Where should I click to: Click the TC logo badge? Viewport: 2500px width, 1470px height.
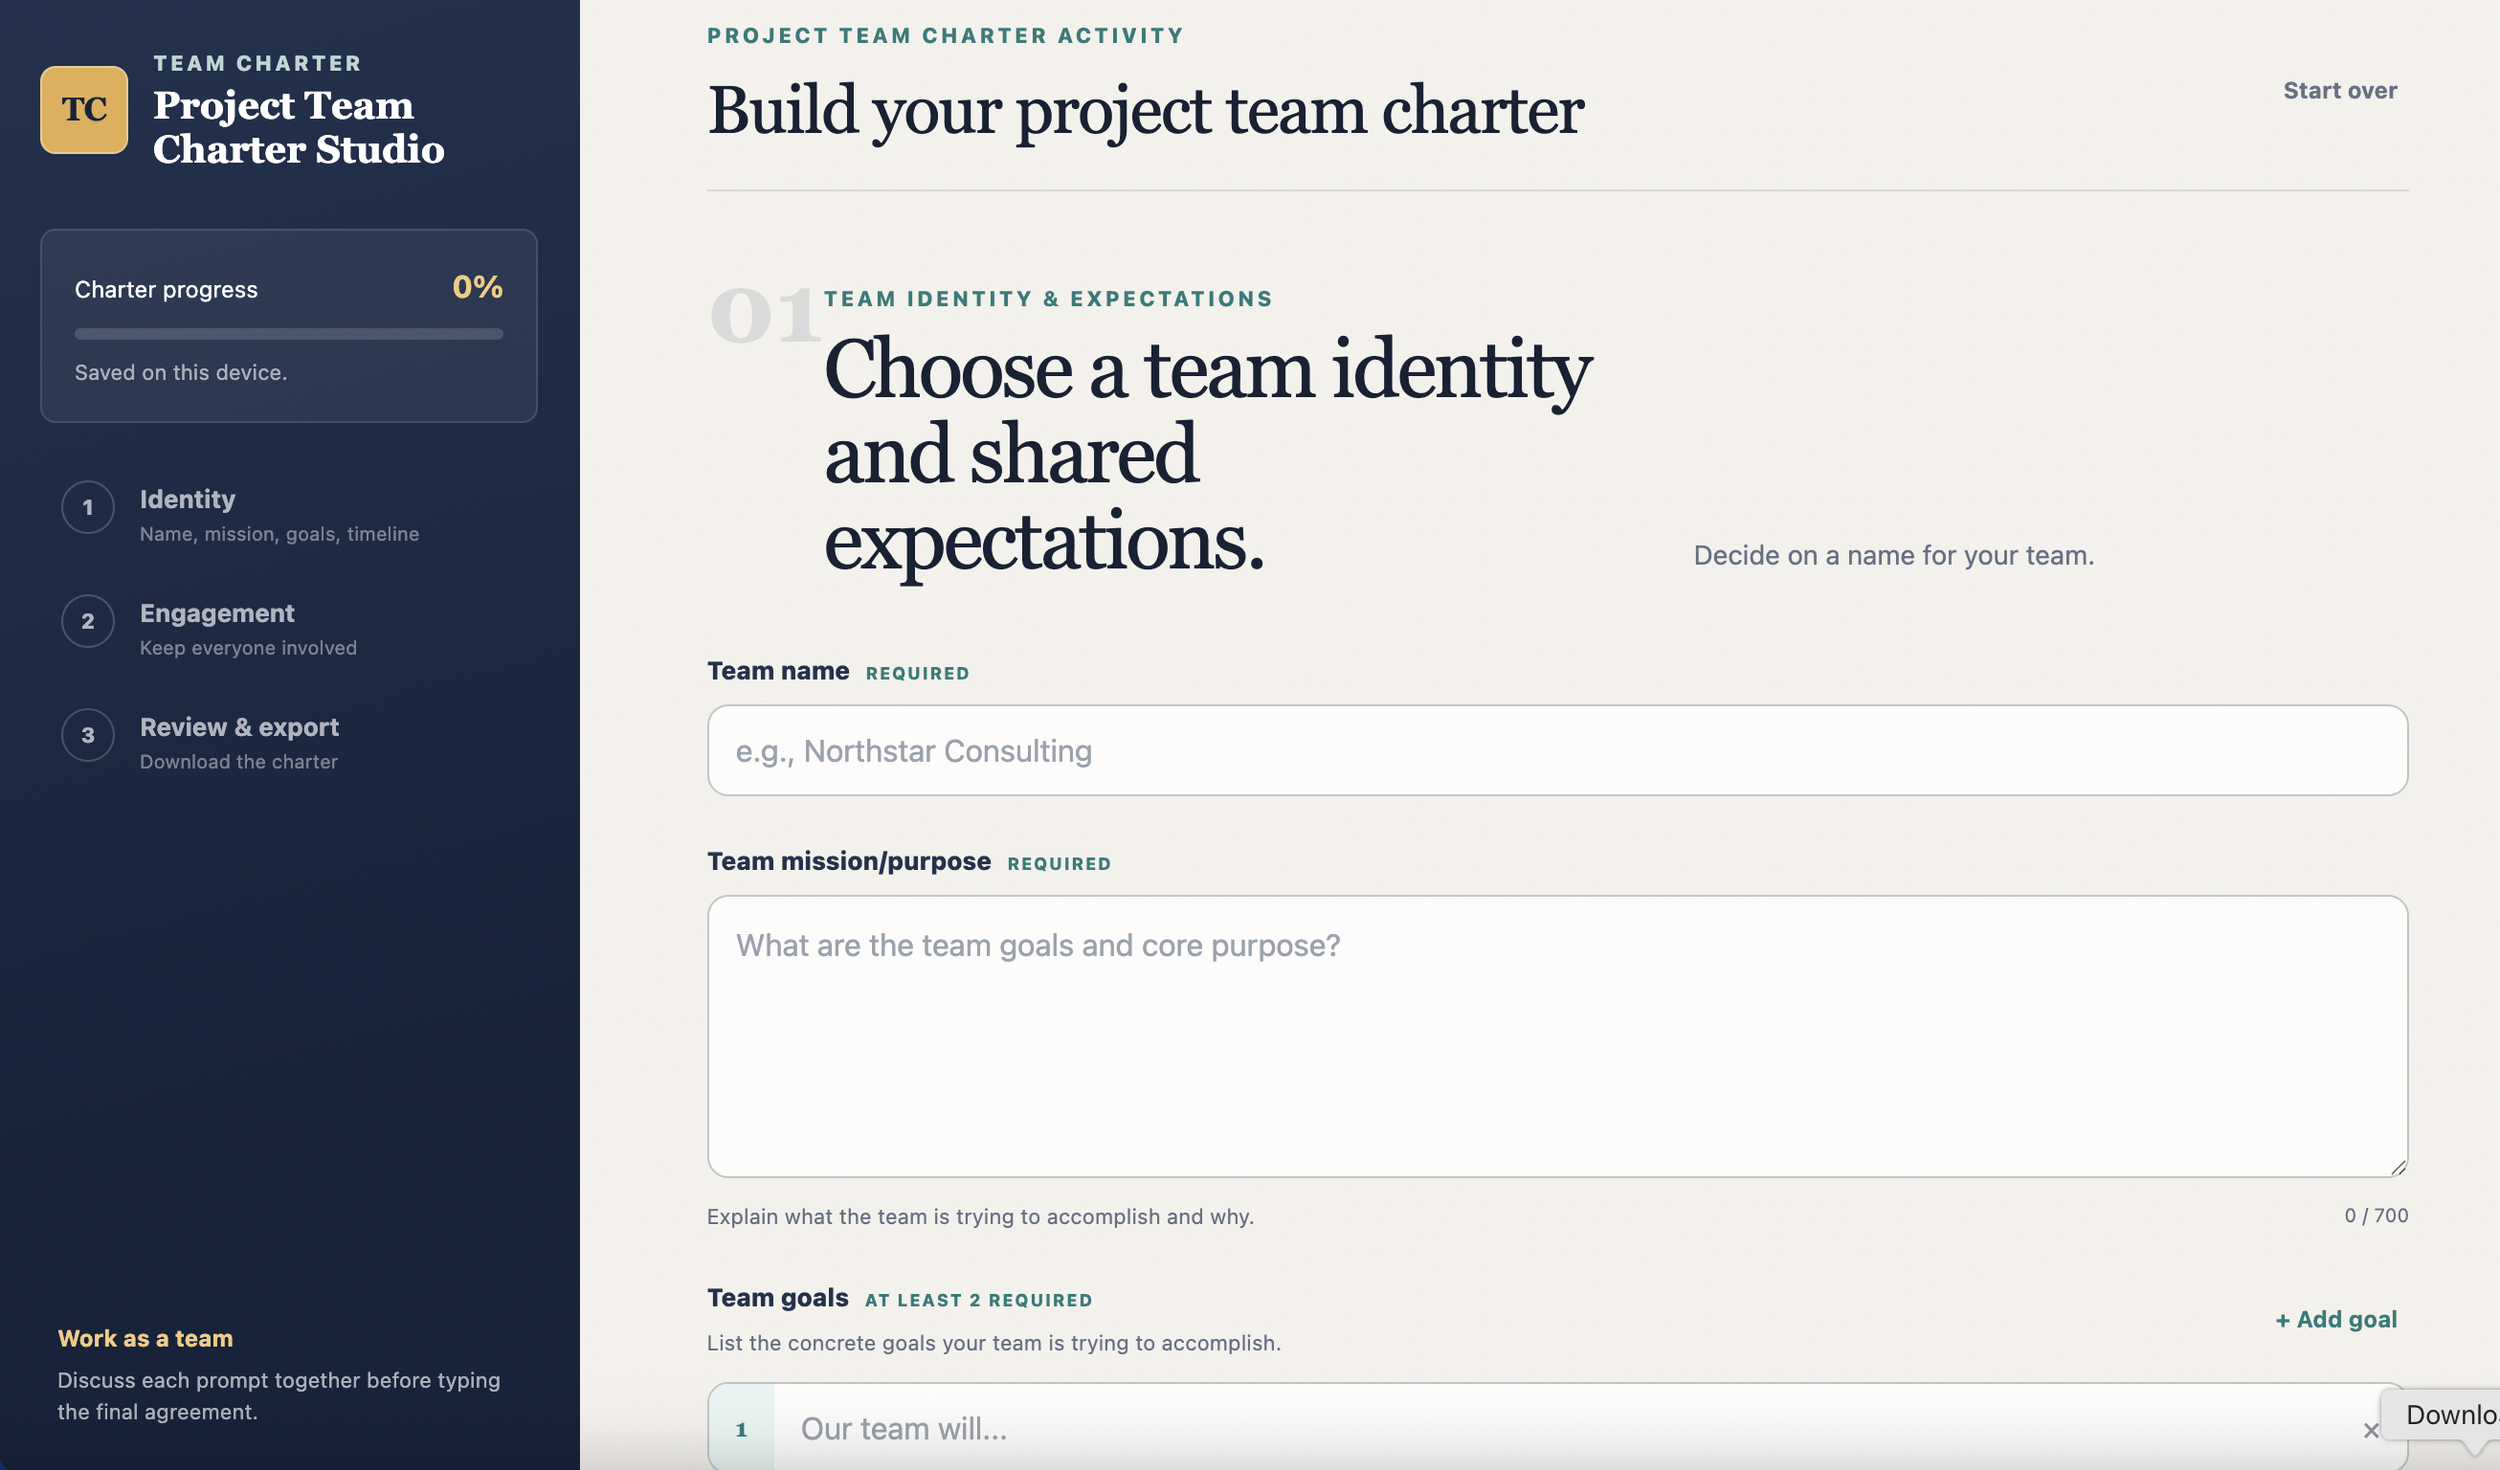pos(84,110)
